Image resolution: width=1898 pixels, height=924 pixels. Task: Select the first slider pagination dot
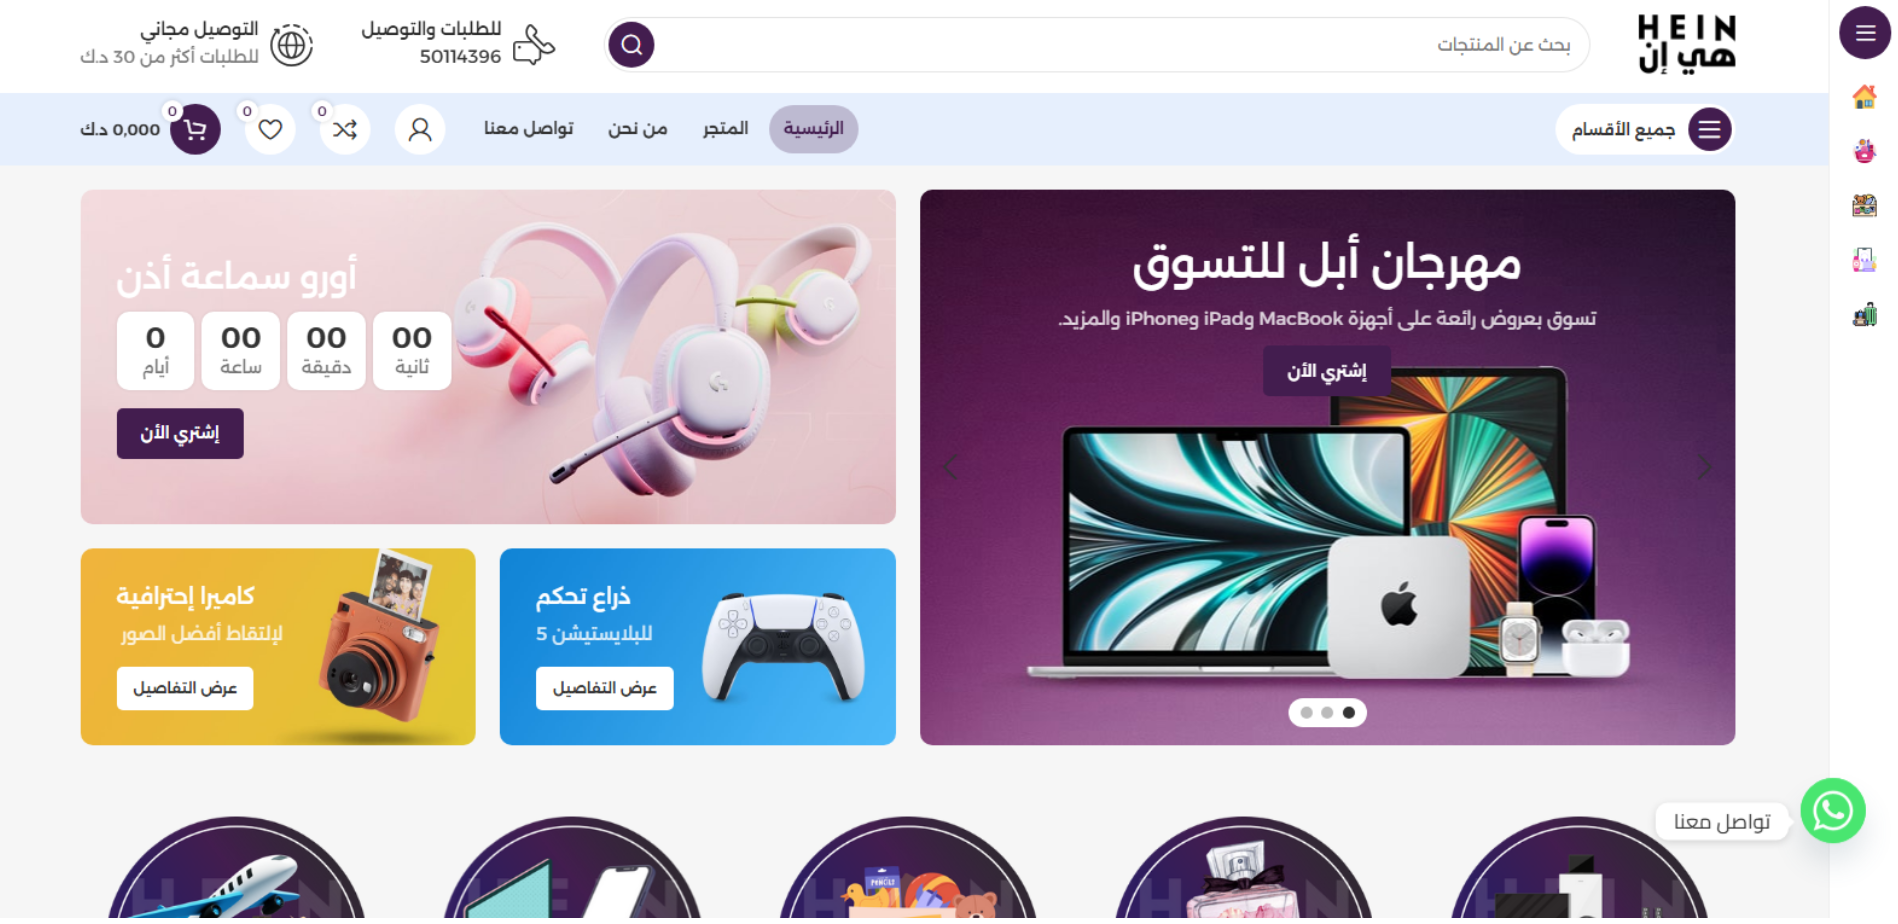coord(1307,713)
